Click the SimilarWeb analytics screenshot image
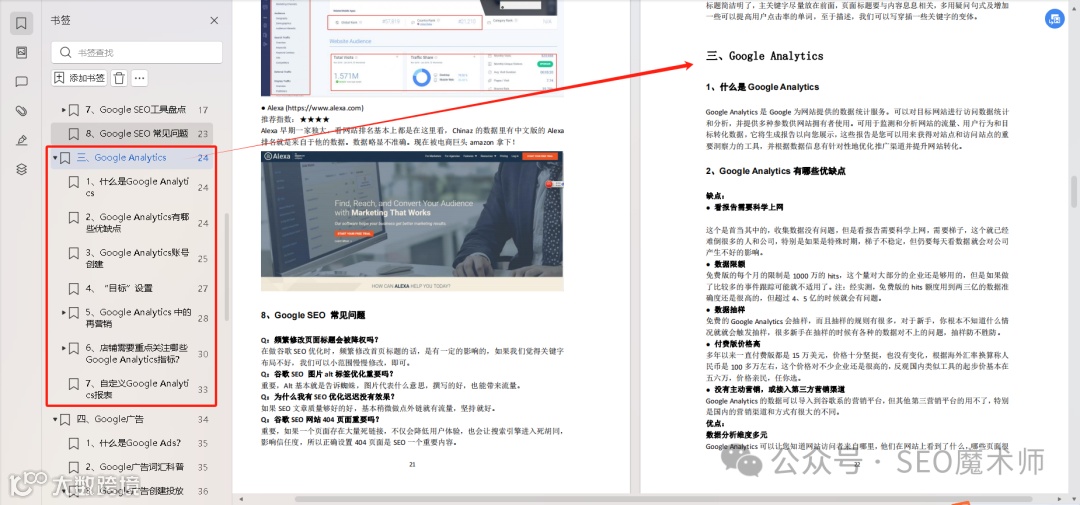 pyautogui.click(x=412, y=48)
